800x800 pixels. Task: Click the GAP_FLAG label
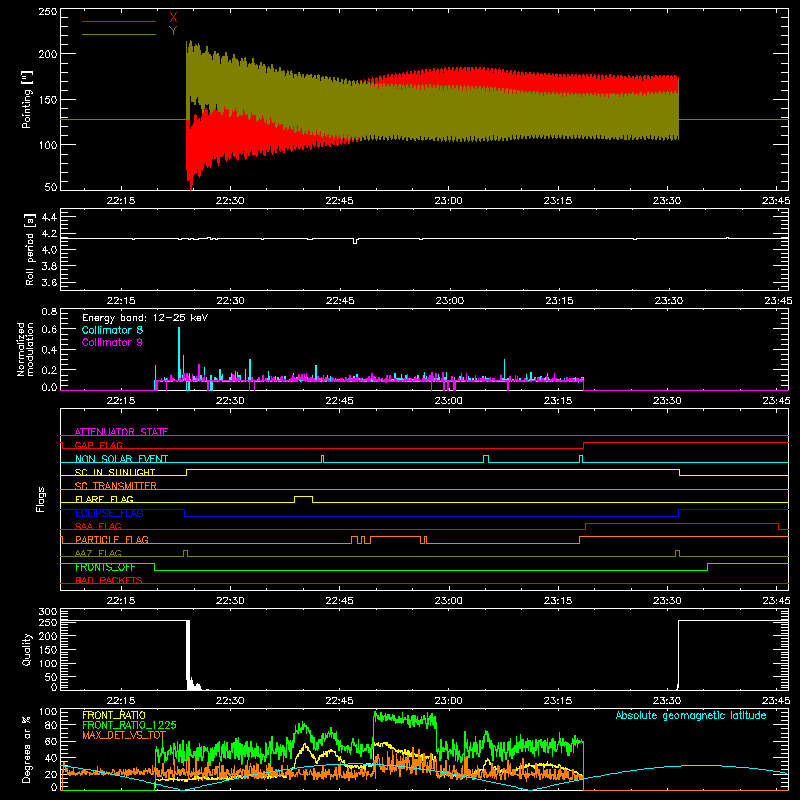(98, 445)
